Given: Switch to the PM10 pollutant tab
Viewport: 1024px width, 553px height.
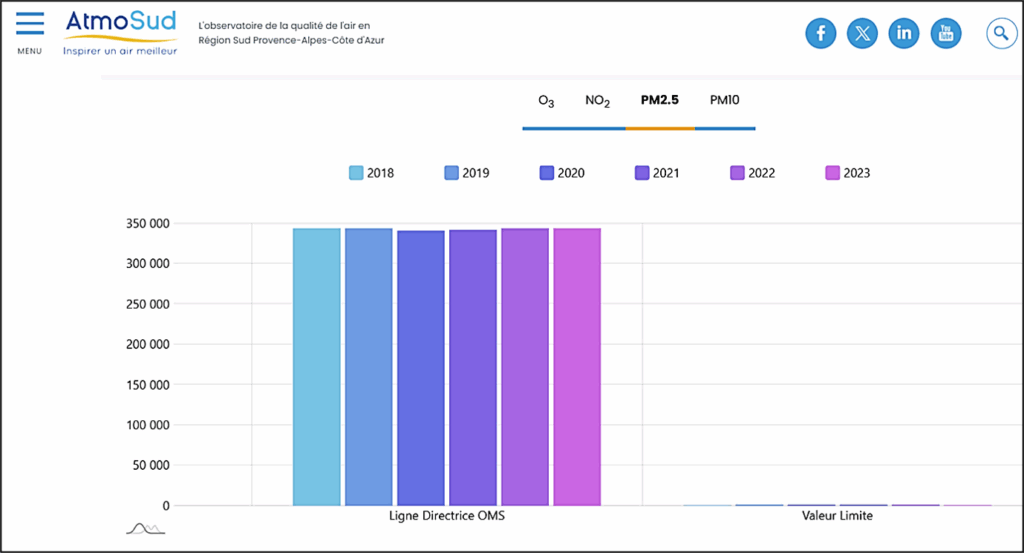Looking at the screenshot, I should point(724,101).
